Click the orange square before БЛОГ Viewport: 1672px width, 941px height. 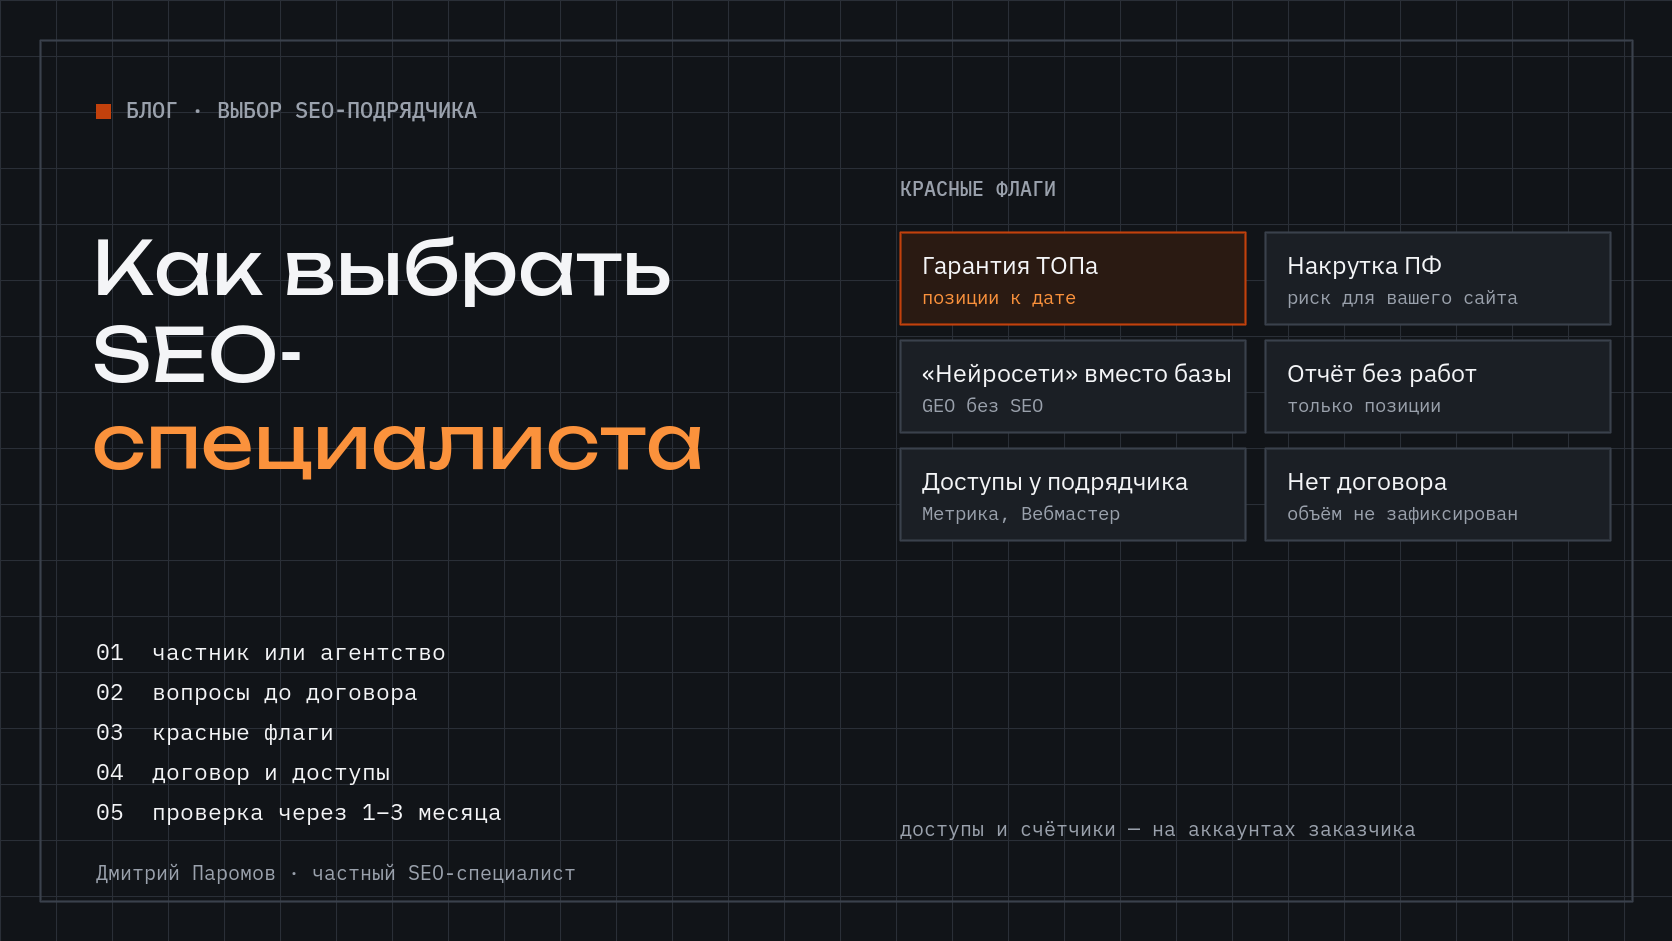[x=103, y=111]
